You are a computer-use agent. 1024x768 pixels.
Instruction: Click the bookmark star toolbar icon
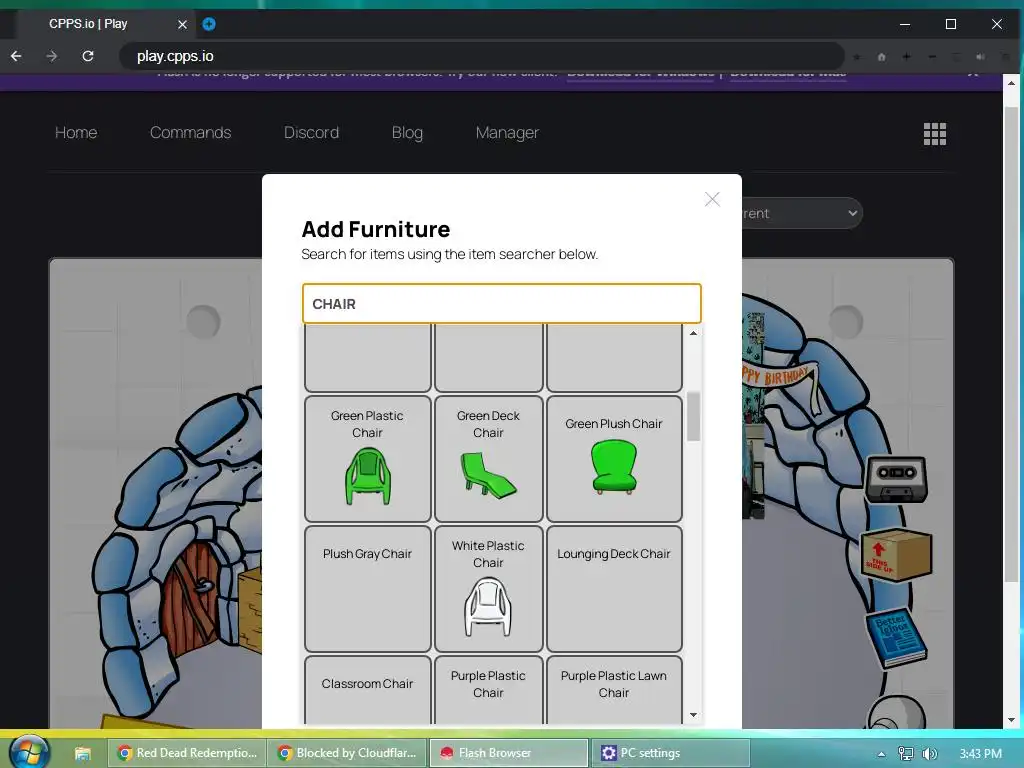pos(856,57)
